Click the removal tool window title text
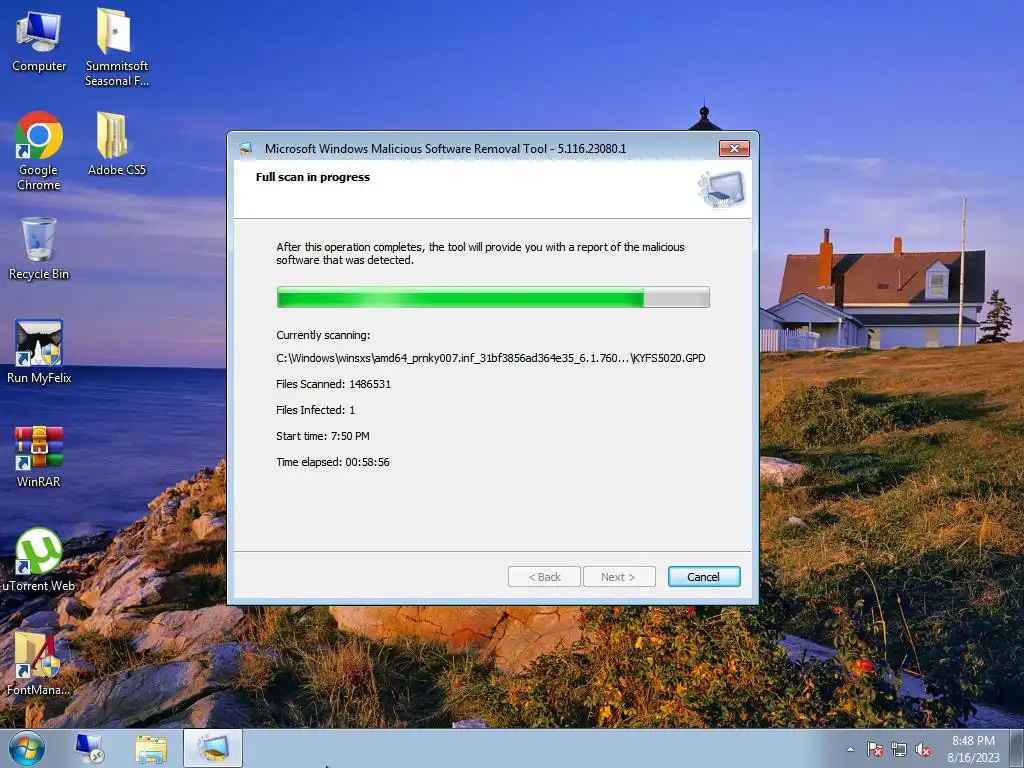1024x768 pixels. pyautogui.click(x=445, y=148)
